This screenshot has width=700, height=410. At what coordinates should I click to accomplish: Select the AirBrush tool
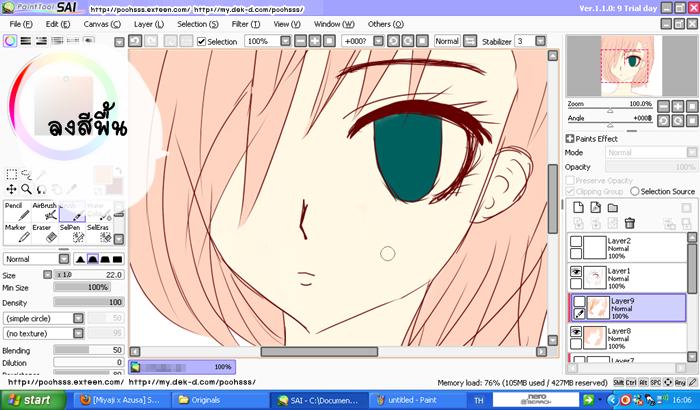[x=45, y=212]
